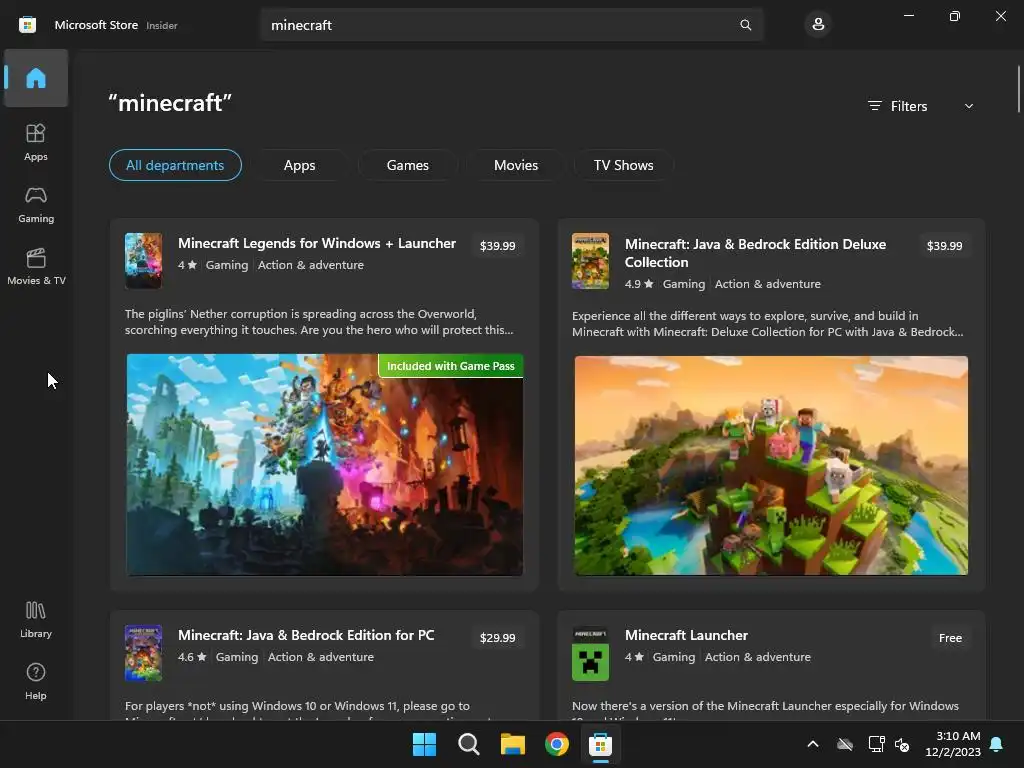This screenshot has height=768, width=1024.
Task: Click the search magnifier icon in search box
Action: [x=745, y=25]
